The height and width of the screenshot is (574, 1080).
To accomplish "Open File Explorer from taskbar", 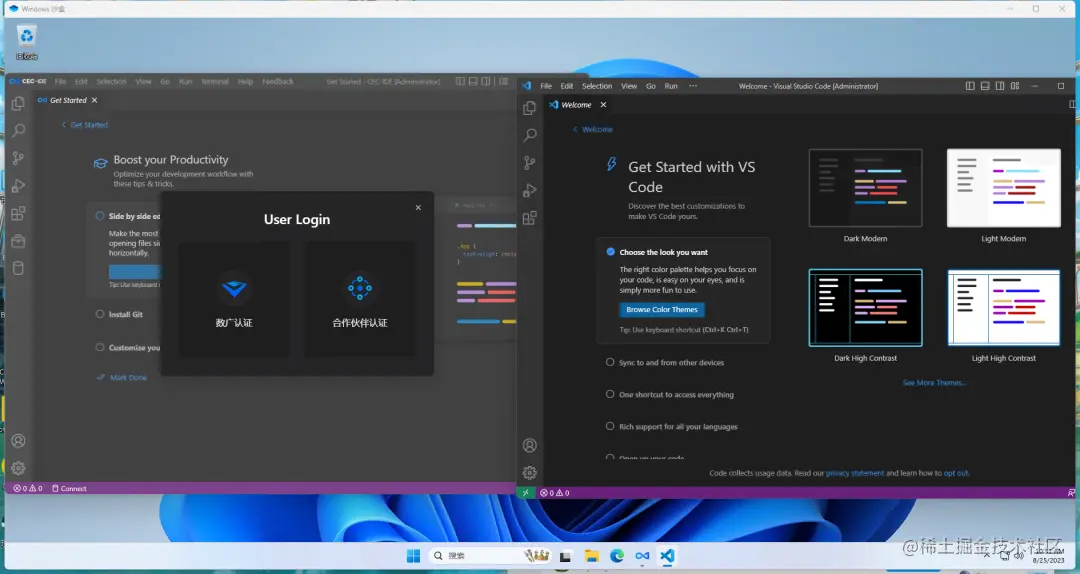I will [x=592, y=556].
